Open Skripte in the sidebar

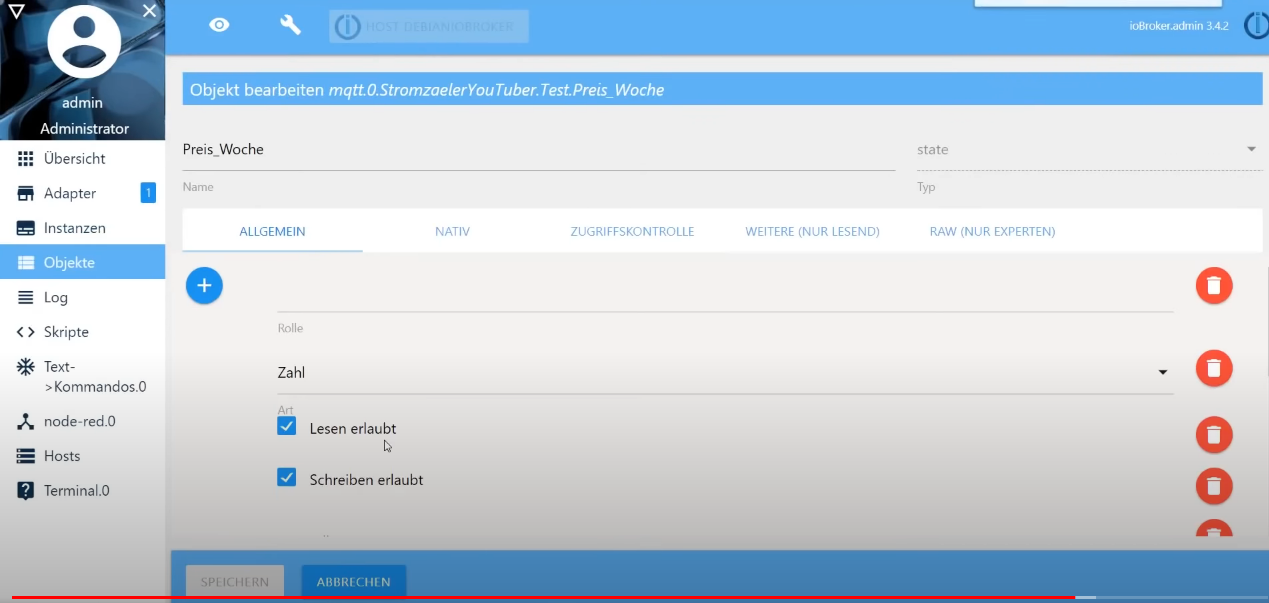click(82, 332)
